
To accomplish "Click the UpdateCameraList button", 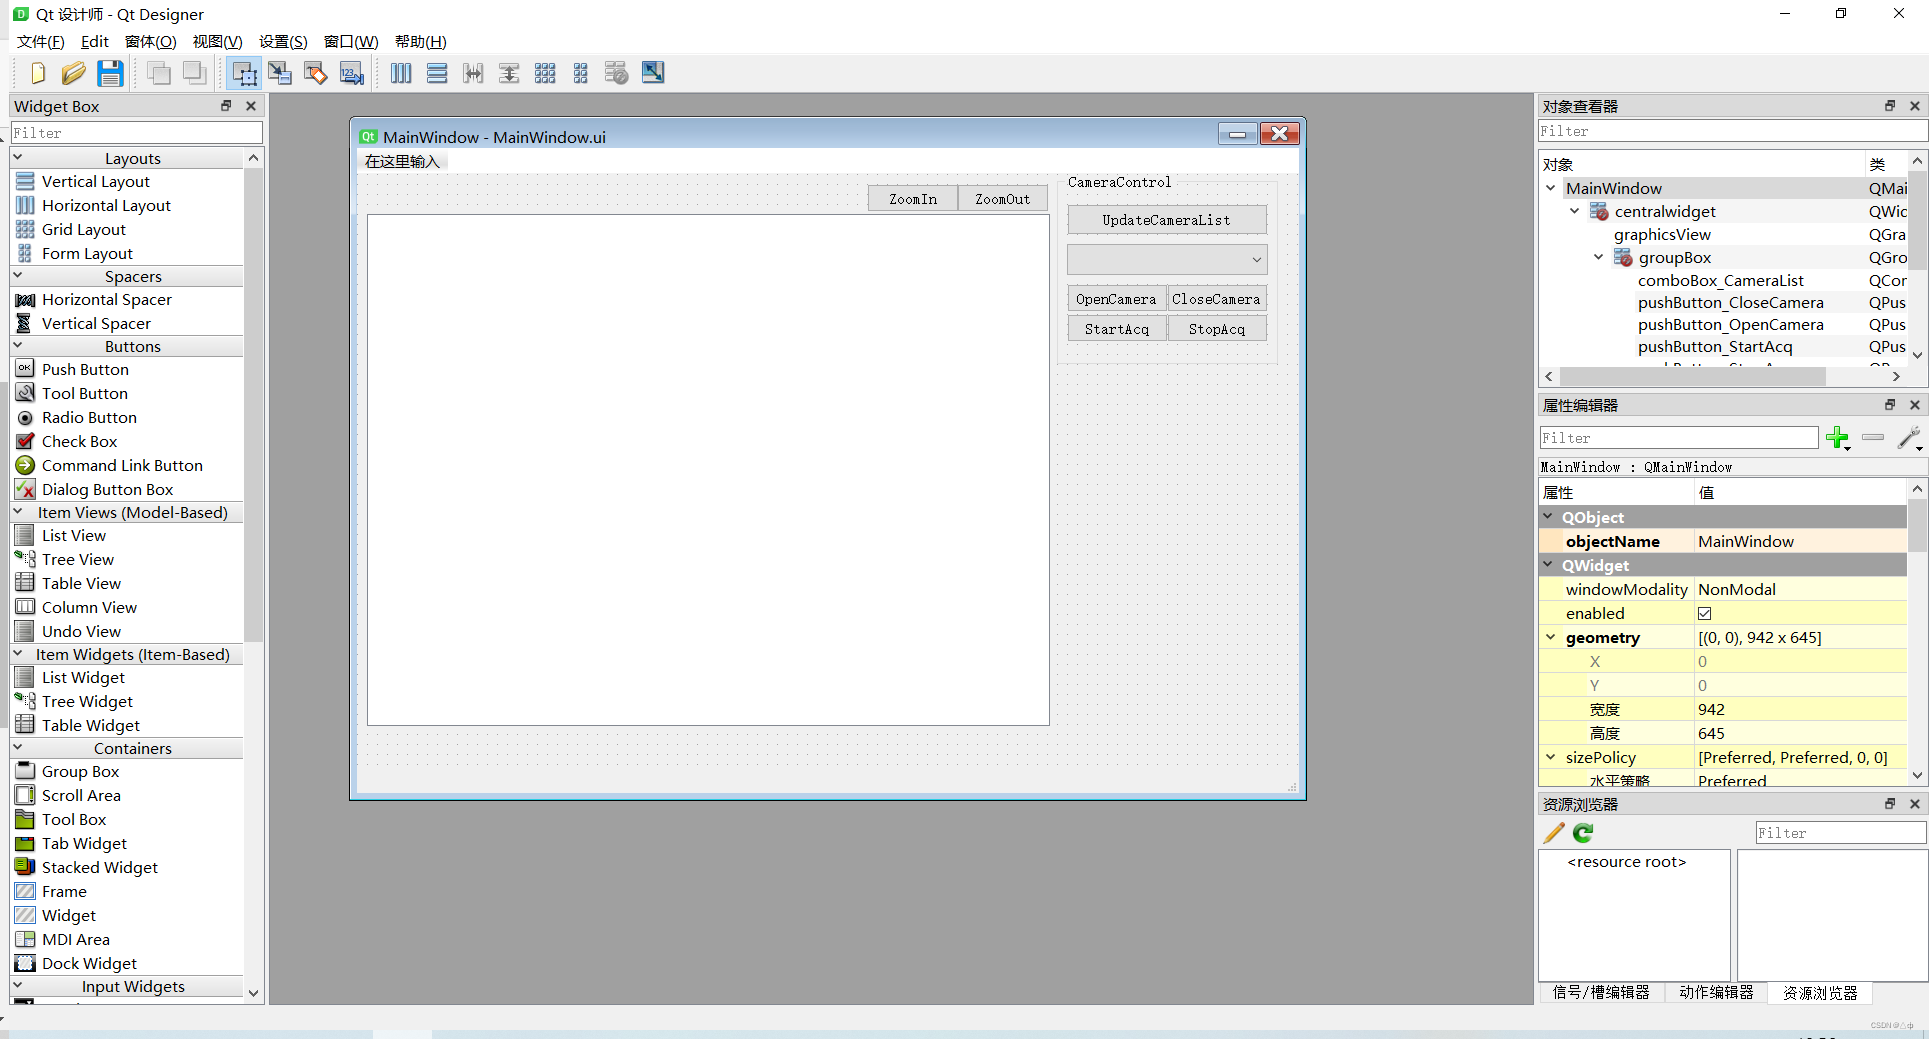I will pyautogui.click(x=1167, y=220).
